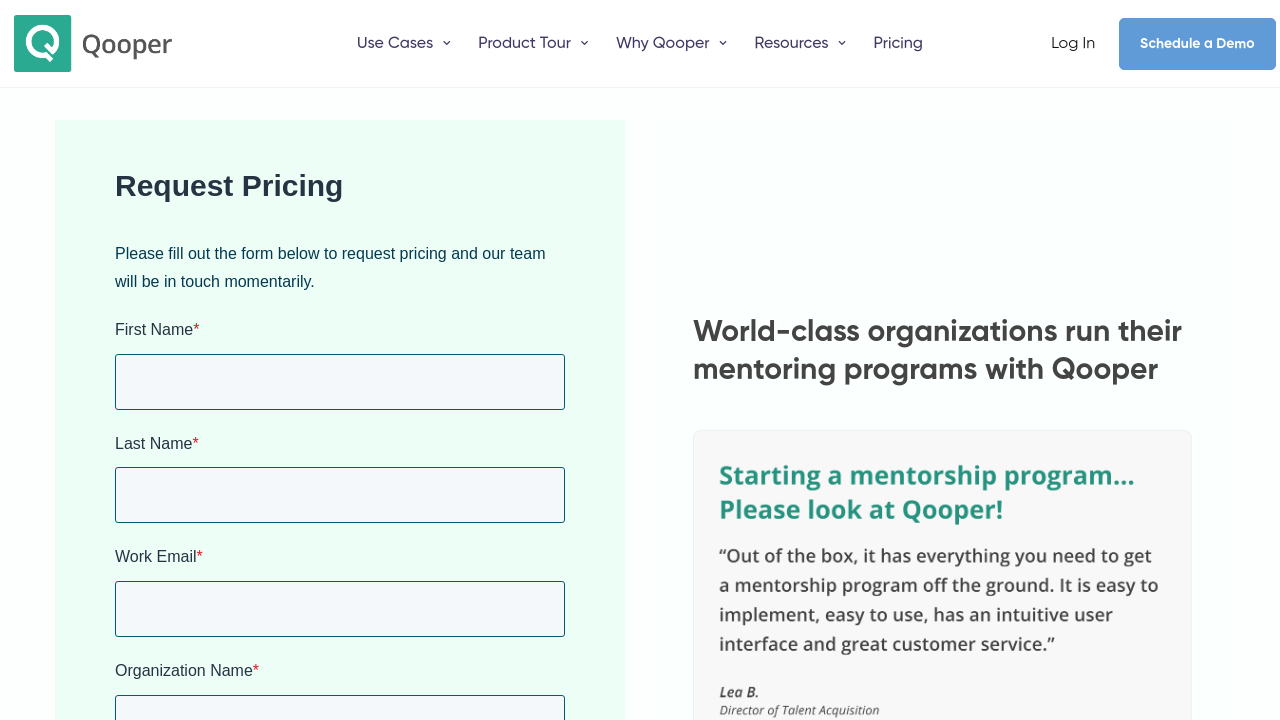Open the Why Qooper menu
The image size is (1280, 720).
click(662, 44)
